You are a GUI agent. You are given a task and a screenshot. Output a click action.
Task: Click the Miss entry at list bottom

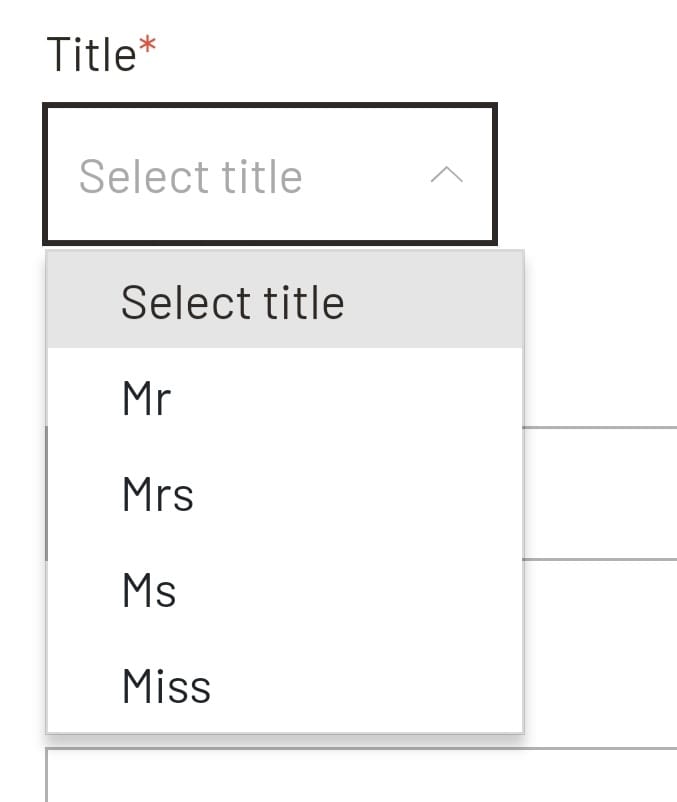[x=166, y=686]
